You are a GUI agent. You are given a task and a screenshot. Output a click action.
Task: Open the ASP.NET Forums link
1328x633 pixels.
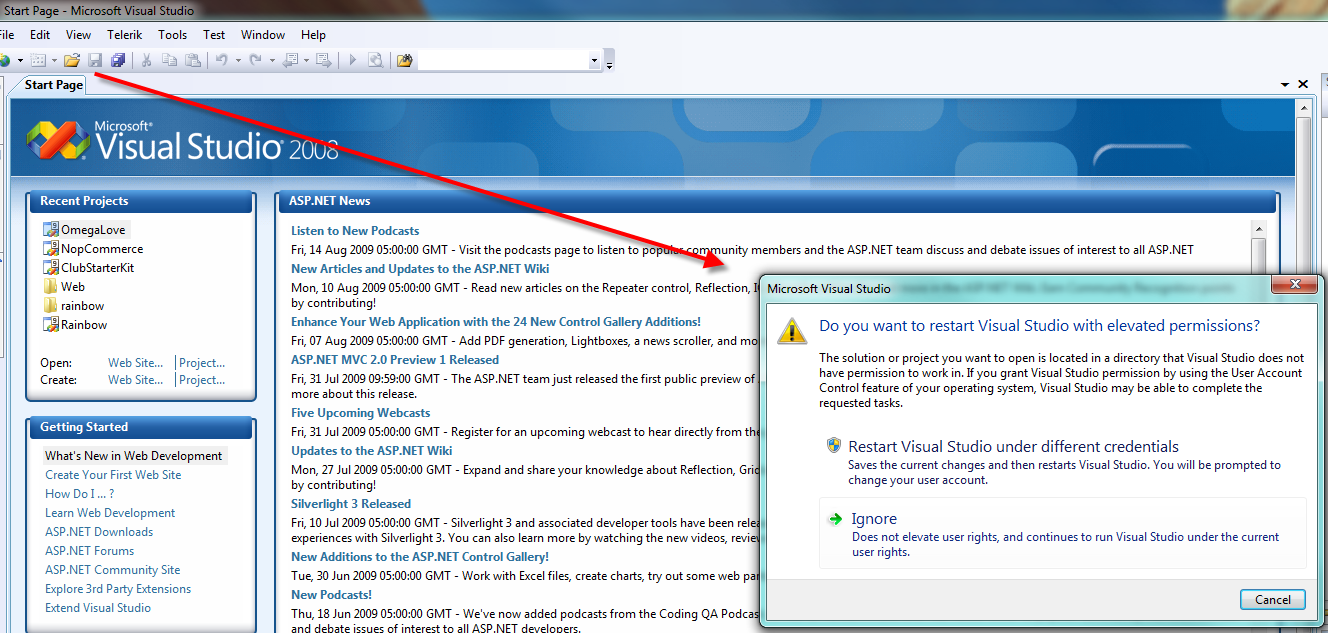point(89,551)
